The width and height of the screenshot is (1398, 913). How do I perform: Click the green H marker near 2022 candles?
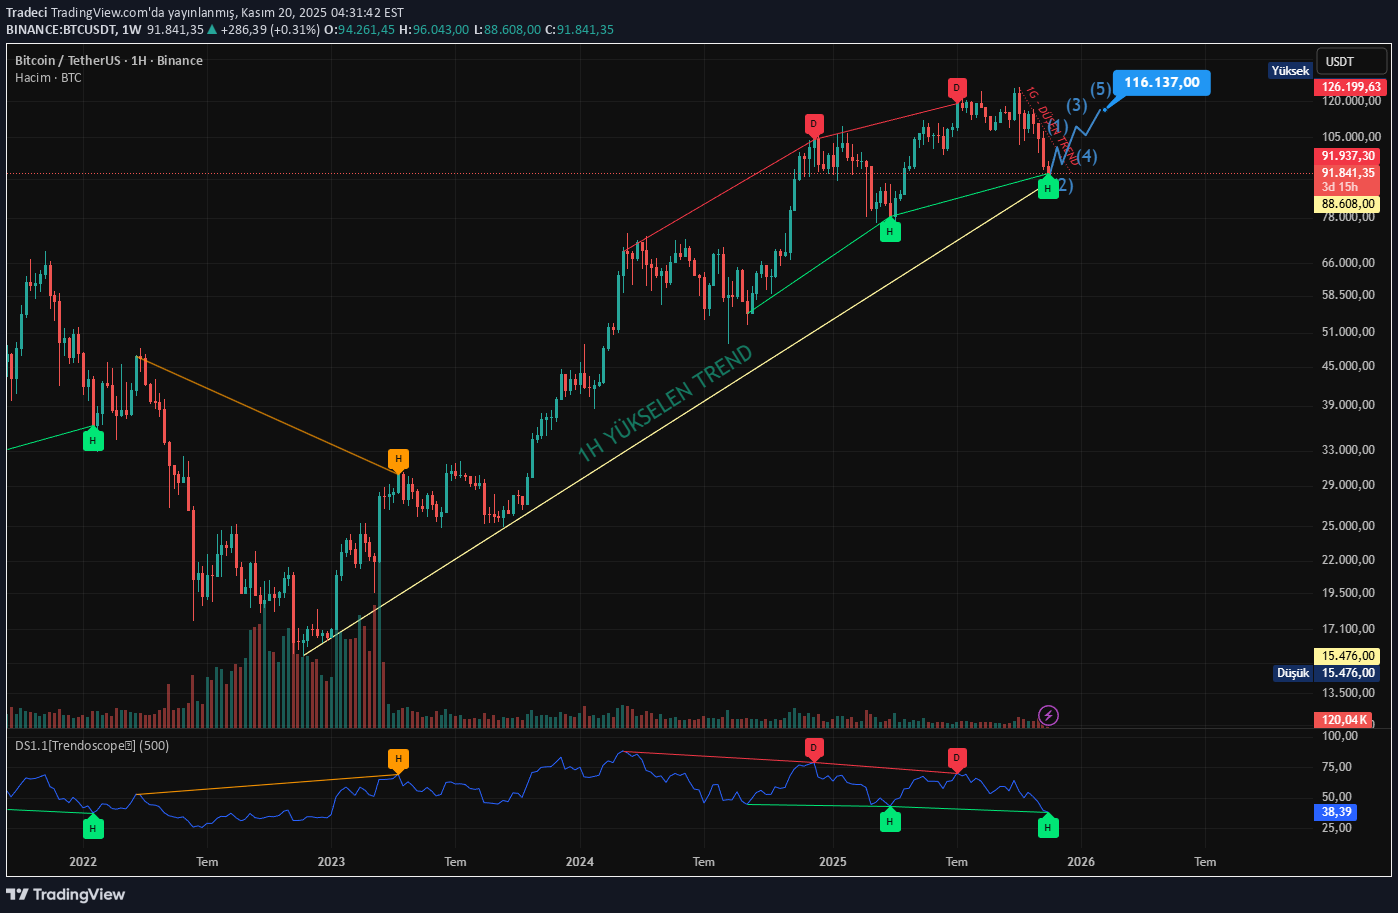pyautogui.click(x=93, y=440)
